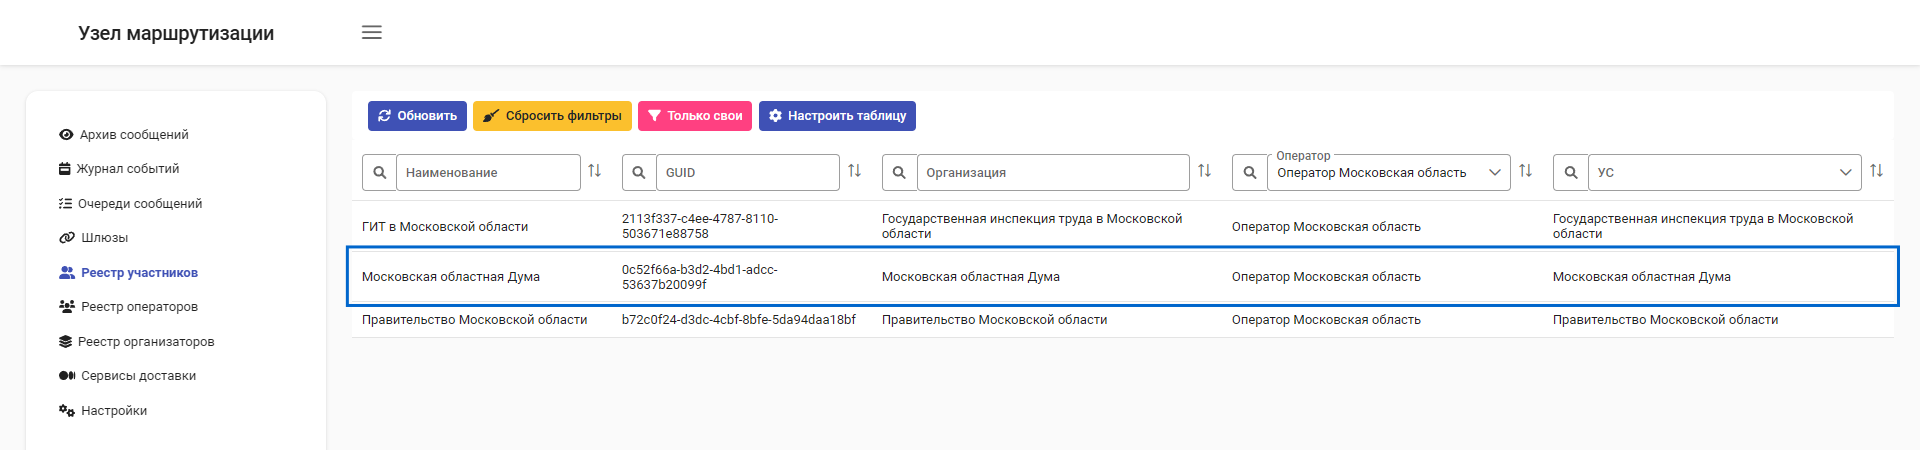Viewport: 1920px width, 450px height.
Task: Open Архив сообщений in sidebar
Action: pos(134,135)
